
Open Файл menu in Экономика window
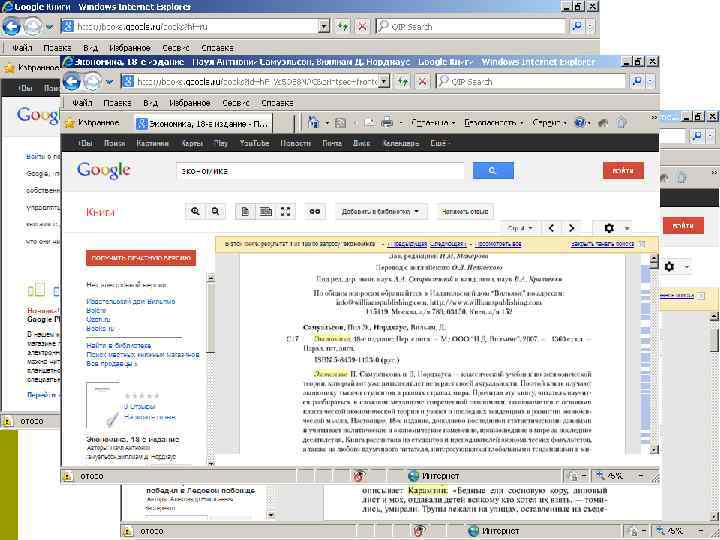point(82,103)
